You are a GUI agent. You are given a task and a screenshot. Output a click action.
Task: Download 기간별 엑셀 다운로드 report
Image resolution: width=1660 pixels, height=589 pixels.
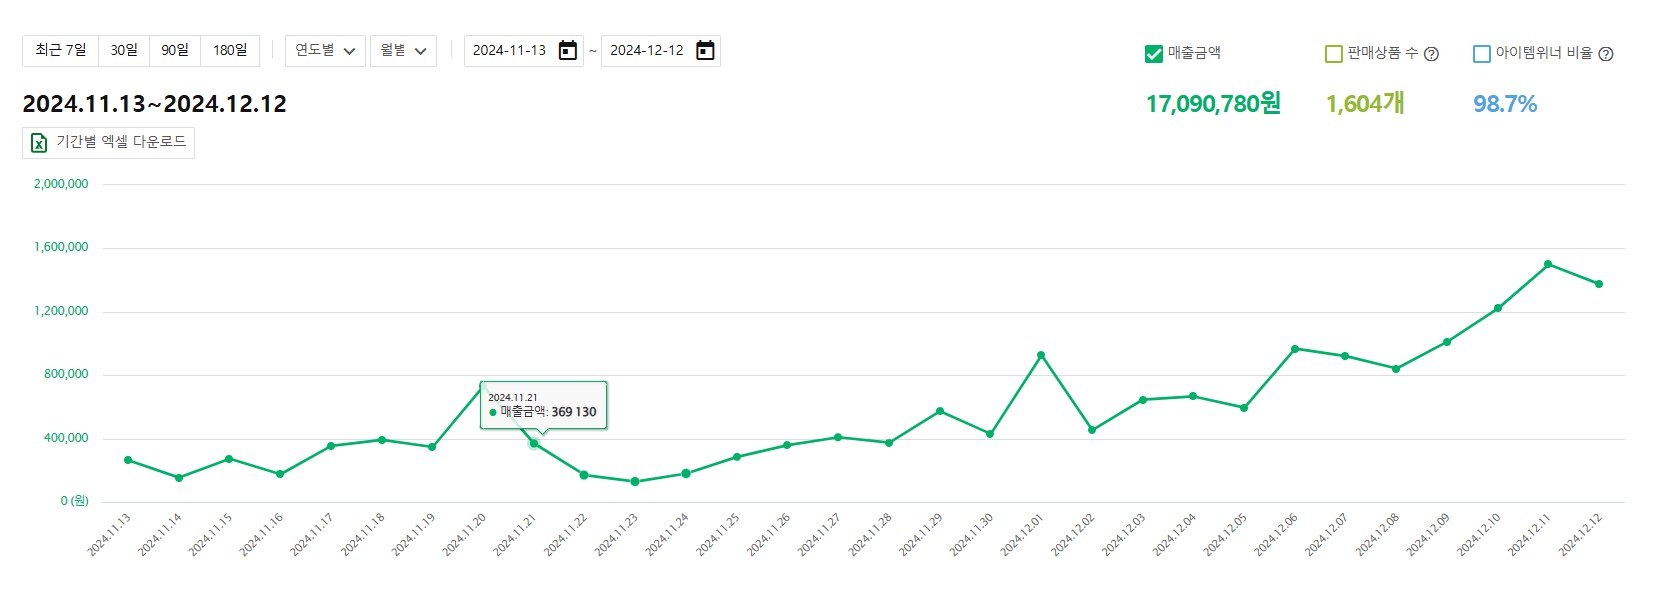pyautogui.click(x=120, y=142)
